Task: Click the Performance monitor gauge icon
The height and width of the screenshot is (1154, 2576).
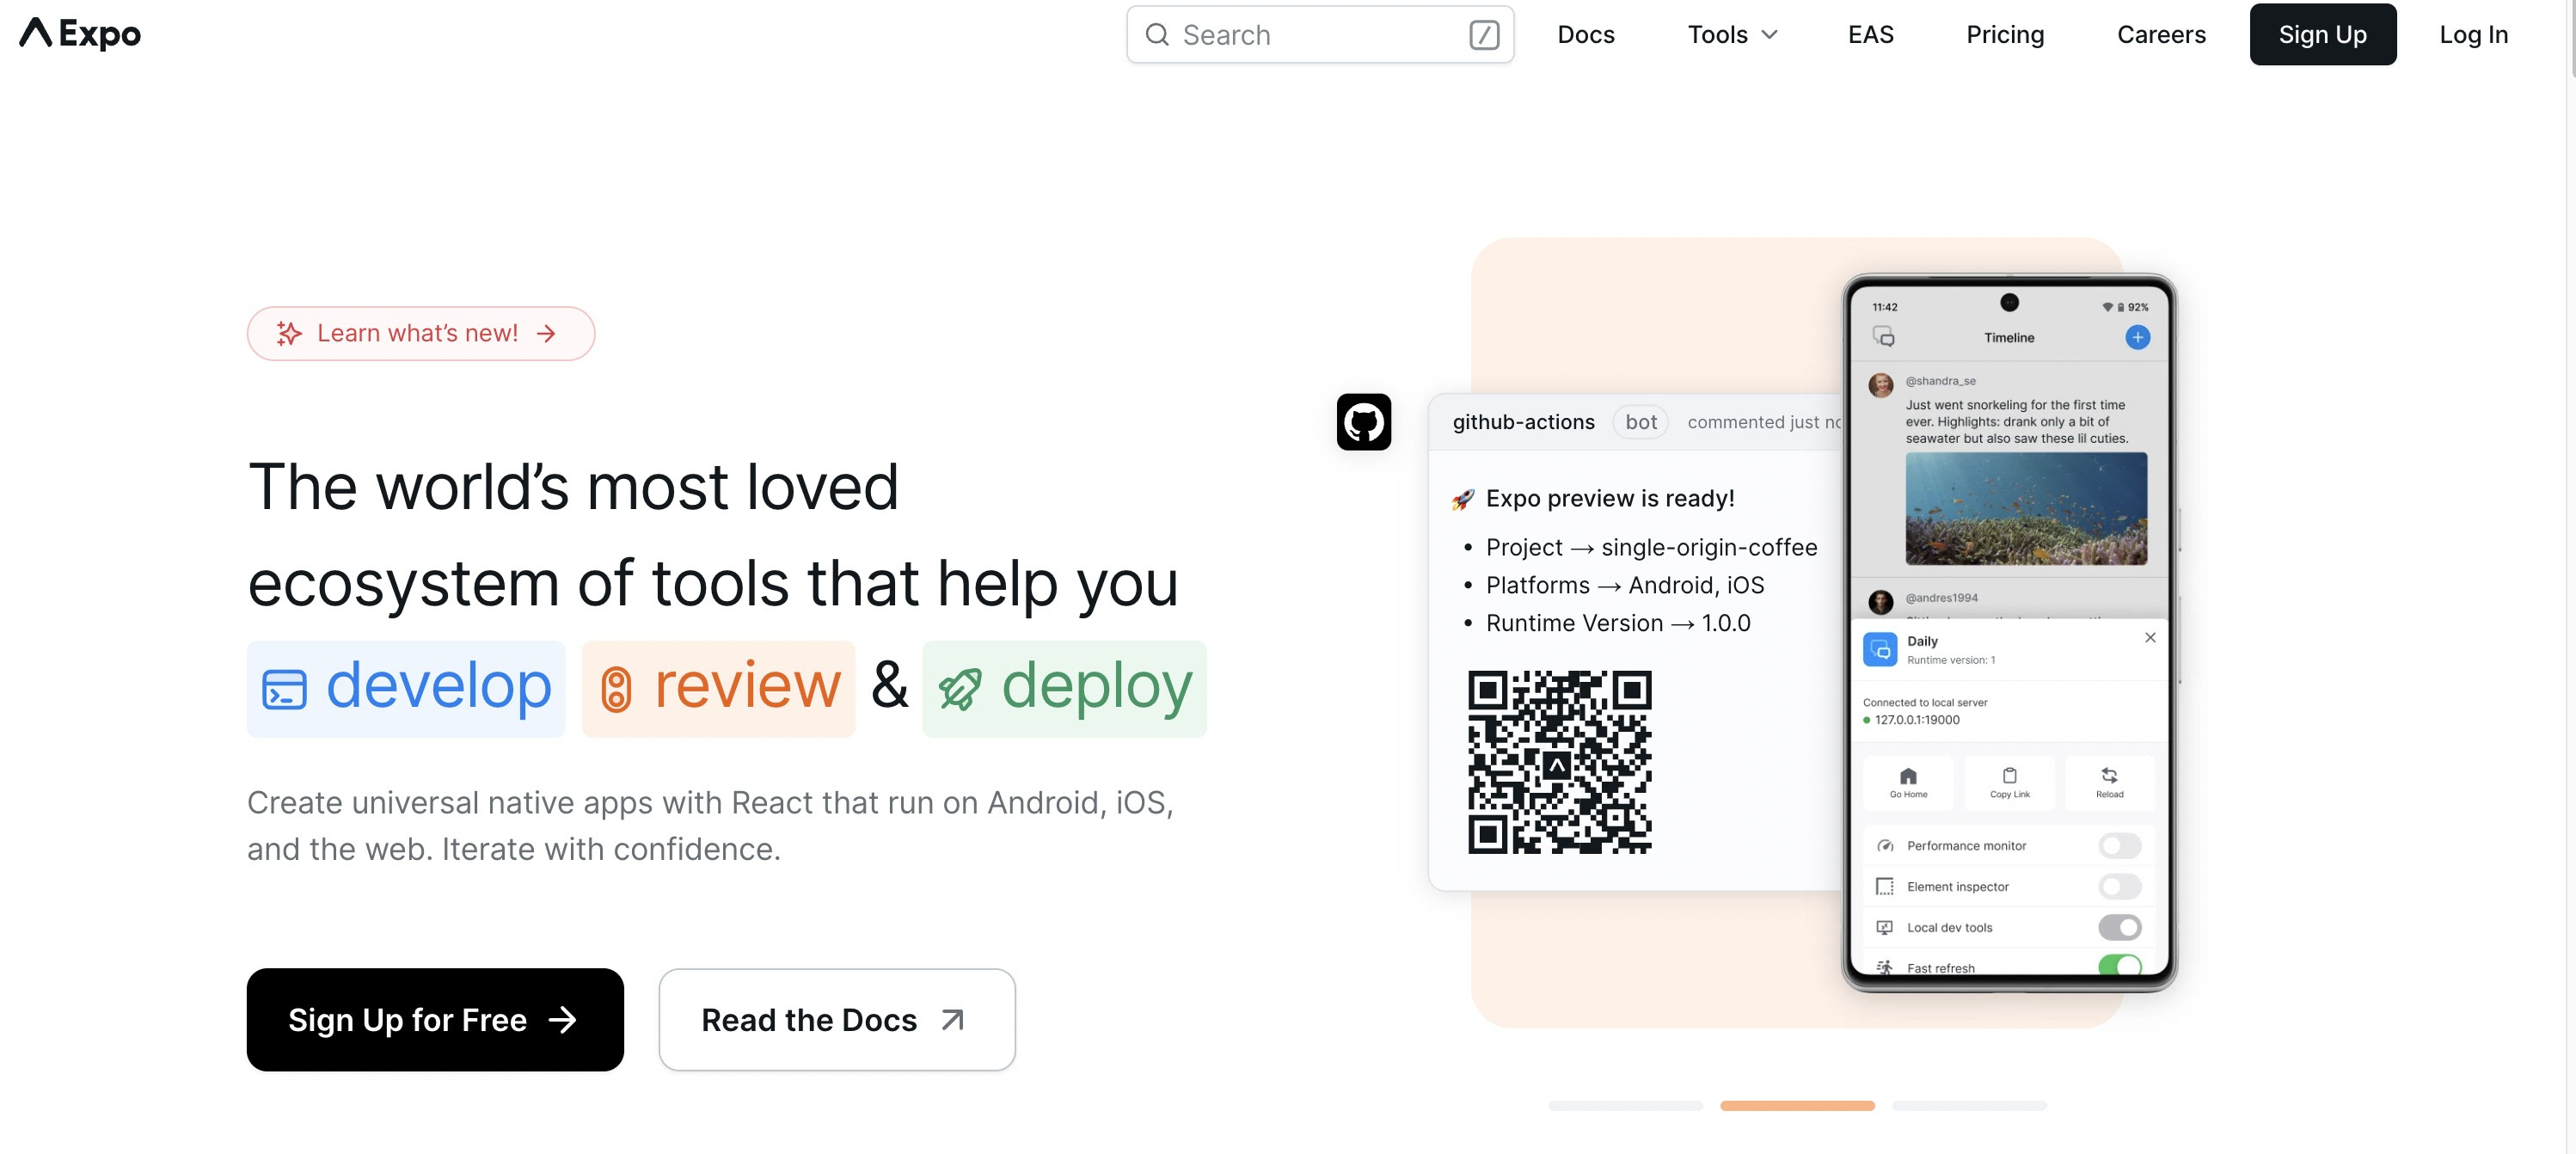Action: (1885, 846)
